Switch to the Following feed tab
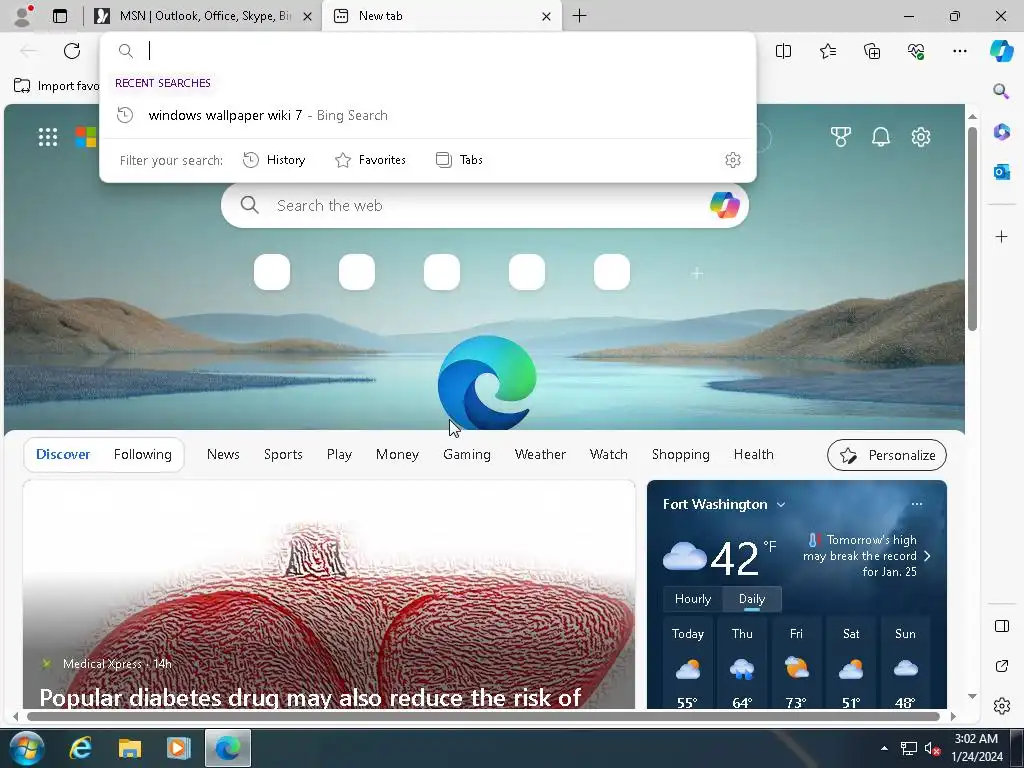 [x=142, y=454]
